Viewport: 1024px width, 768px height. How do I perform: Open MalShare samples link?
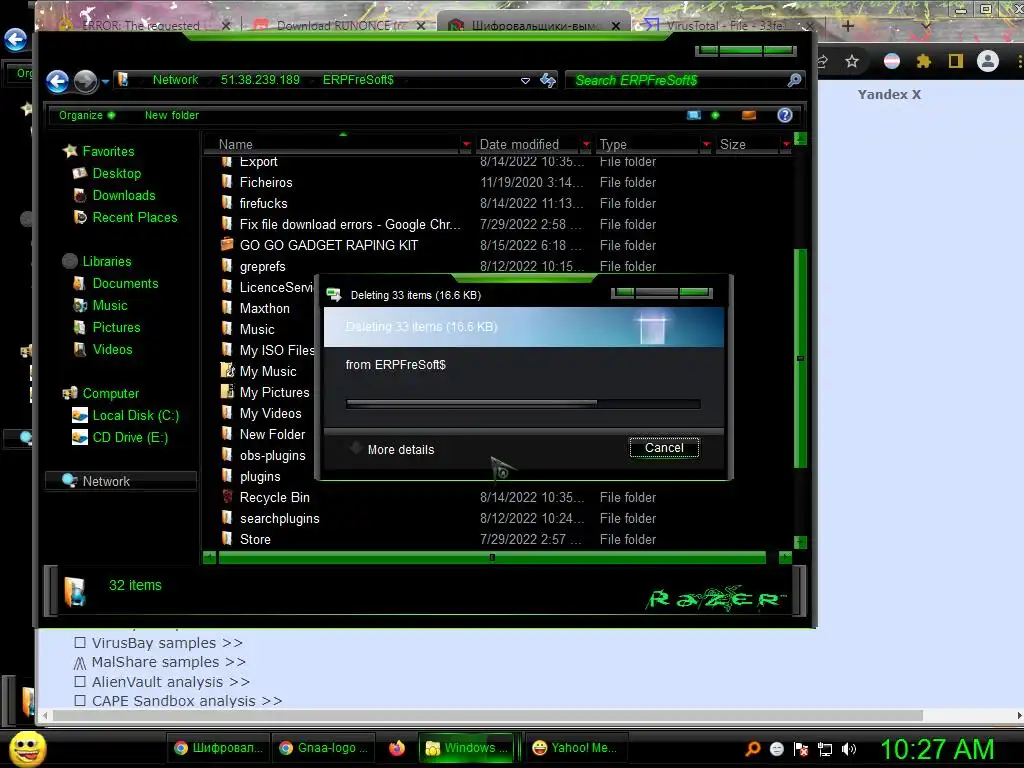pos(168,662)
